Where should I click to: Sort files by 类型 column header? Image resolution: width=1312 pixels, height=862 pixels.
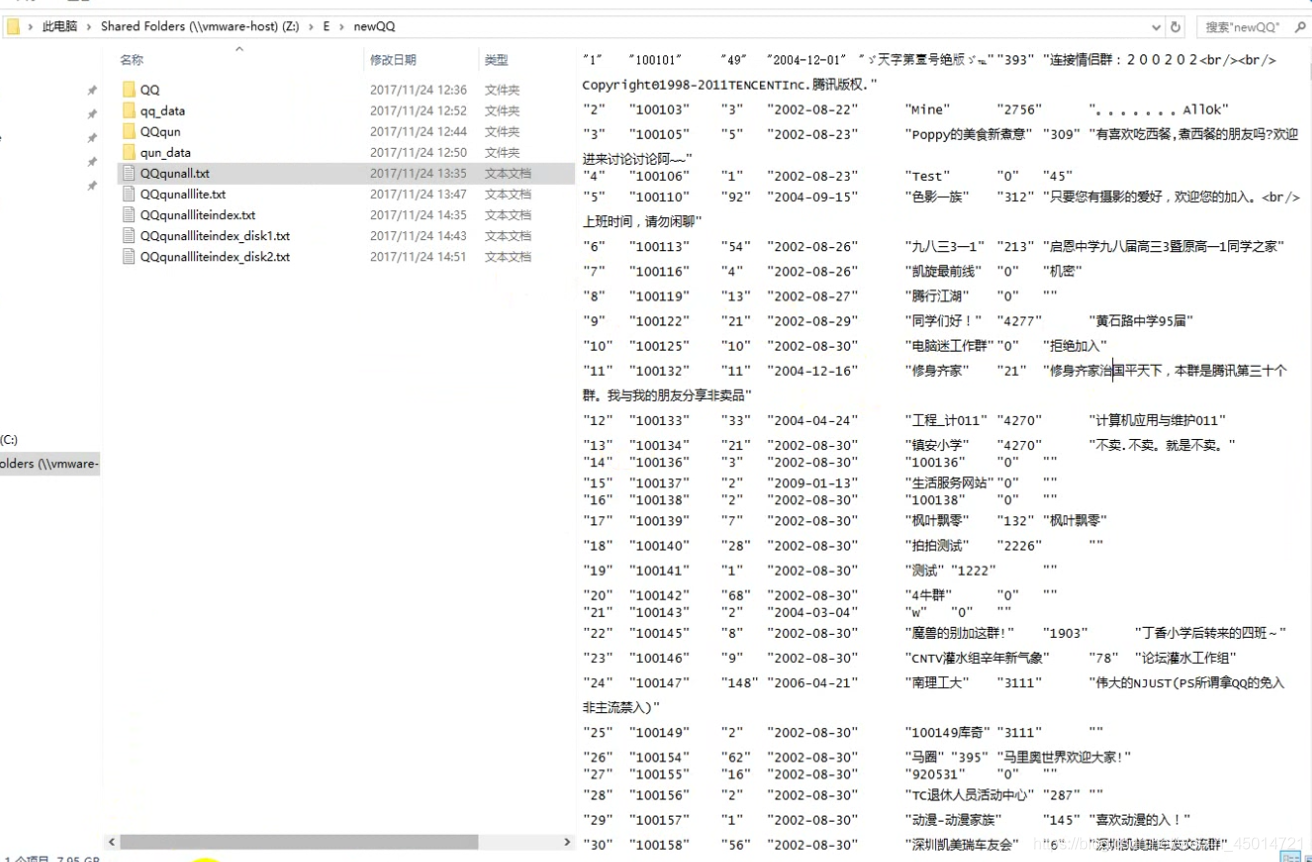click(496, 60)
